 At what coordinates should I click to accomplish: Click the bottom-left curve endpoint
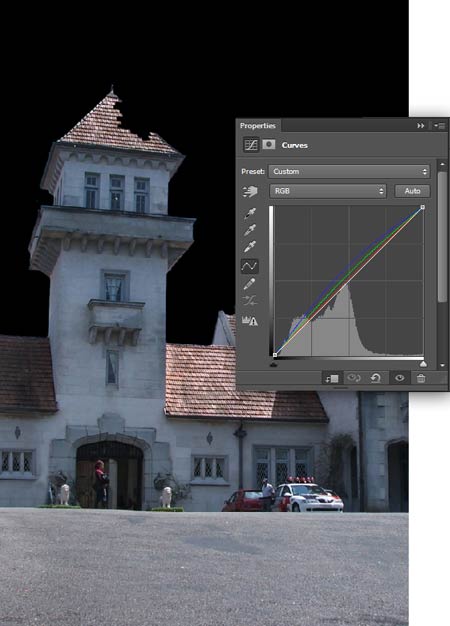coord(275,355)
